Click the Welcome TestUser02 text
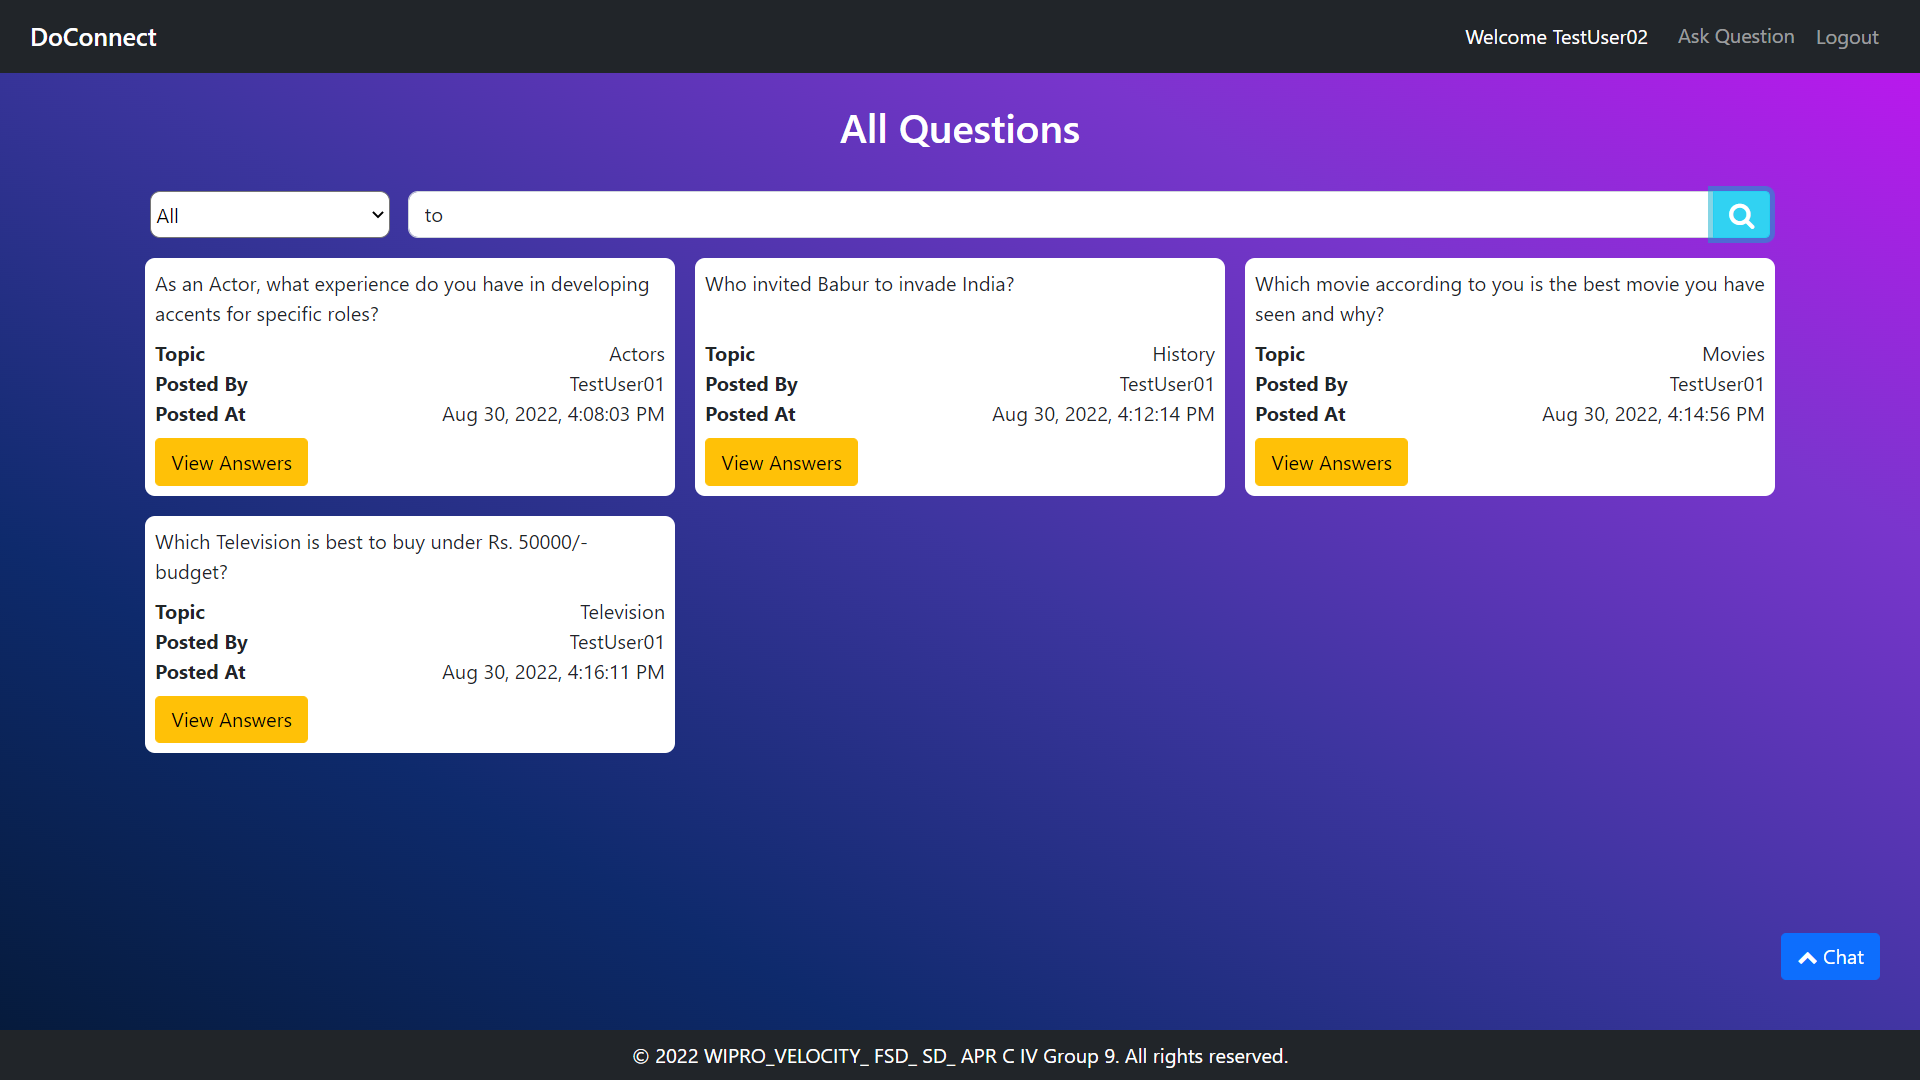The height and width of the screenshot is (1080, 1920). click(x=1555, y=37)
